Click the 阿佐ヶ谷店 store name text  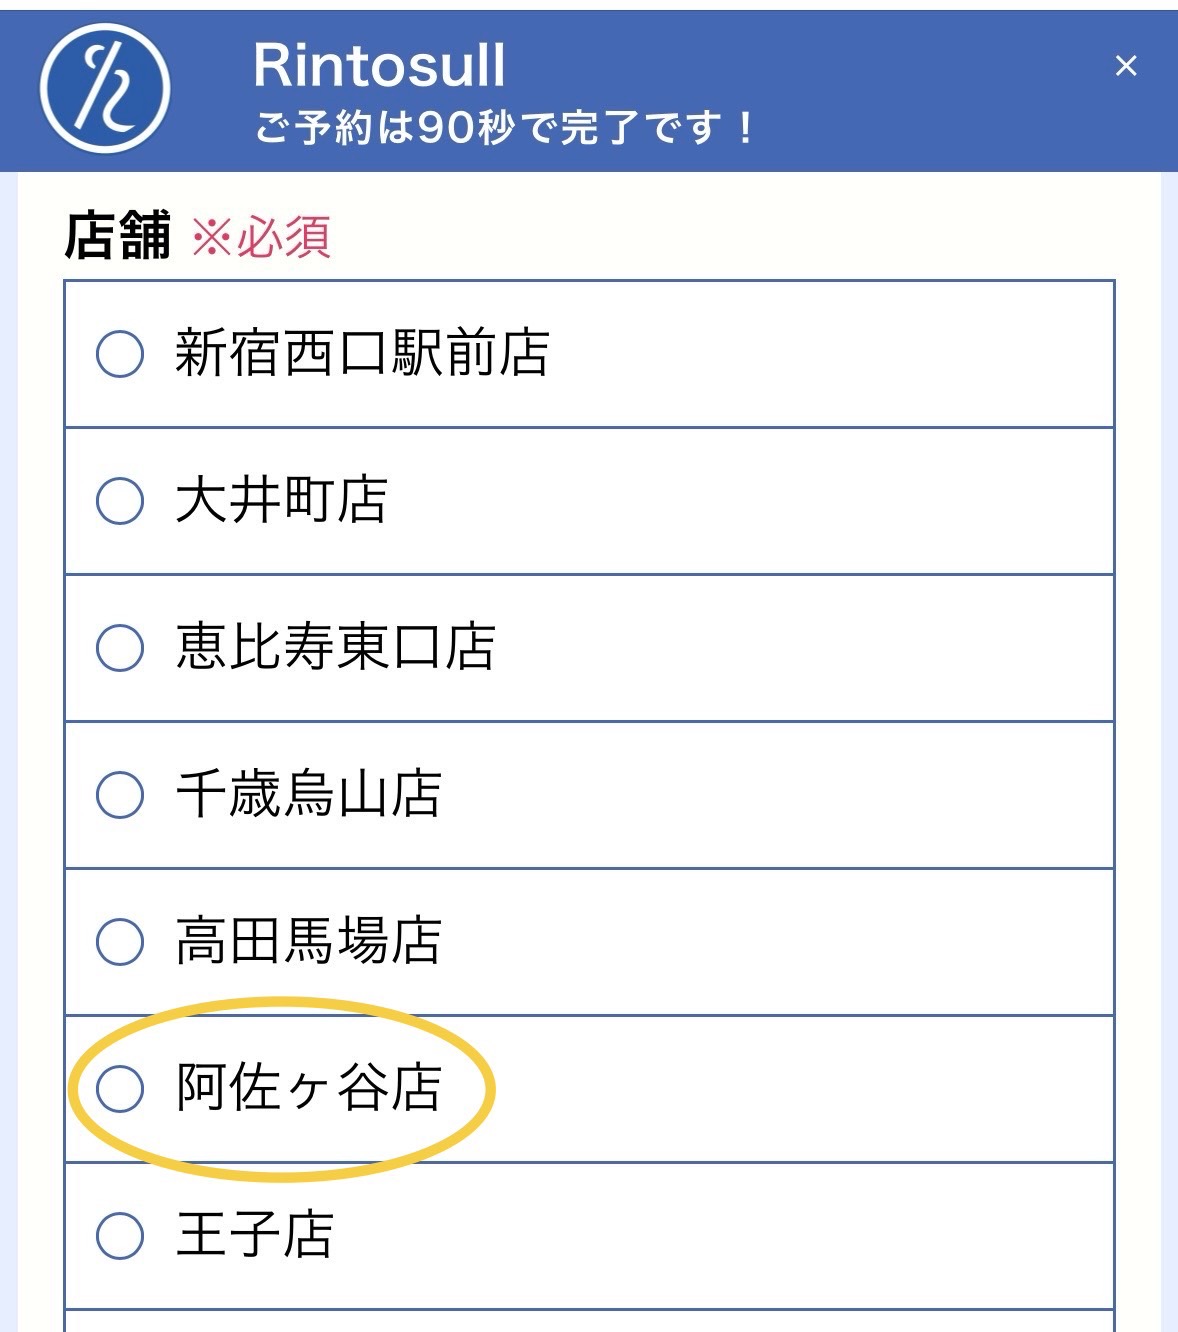[308, 1088]
